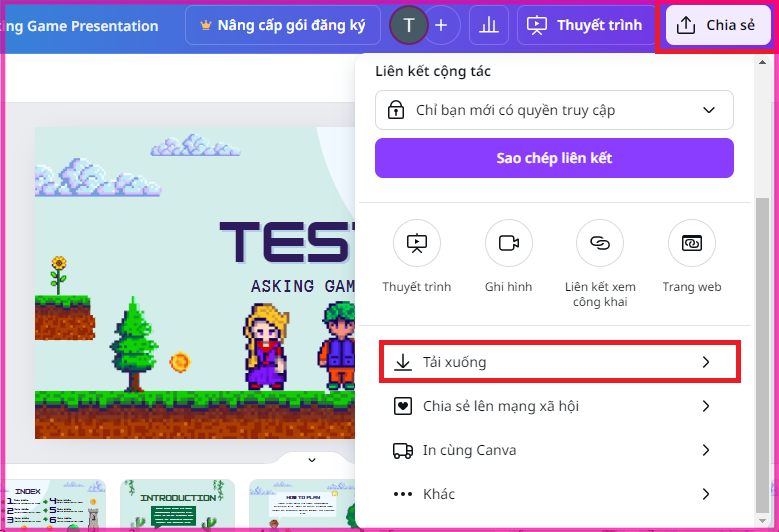The width and height of the screenshot is (779, 532).
Task: Click the presentation title in header
Action: pos(78,26)
